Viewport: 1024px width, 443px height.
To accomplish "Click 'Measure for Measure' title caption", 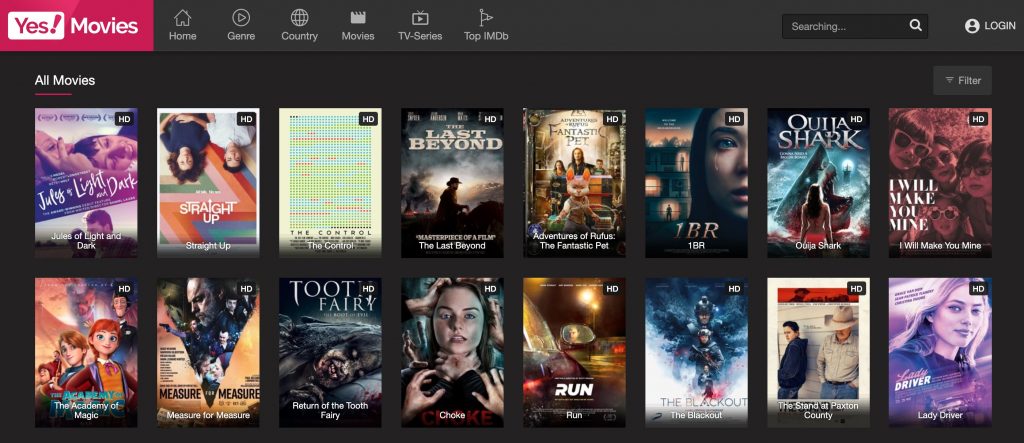I will coord(208,415).
